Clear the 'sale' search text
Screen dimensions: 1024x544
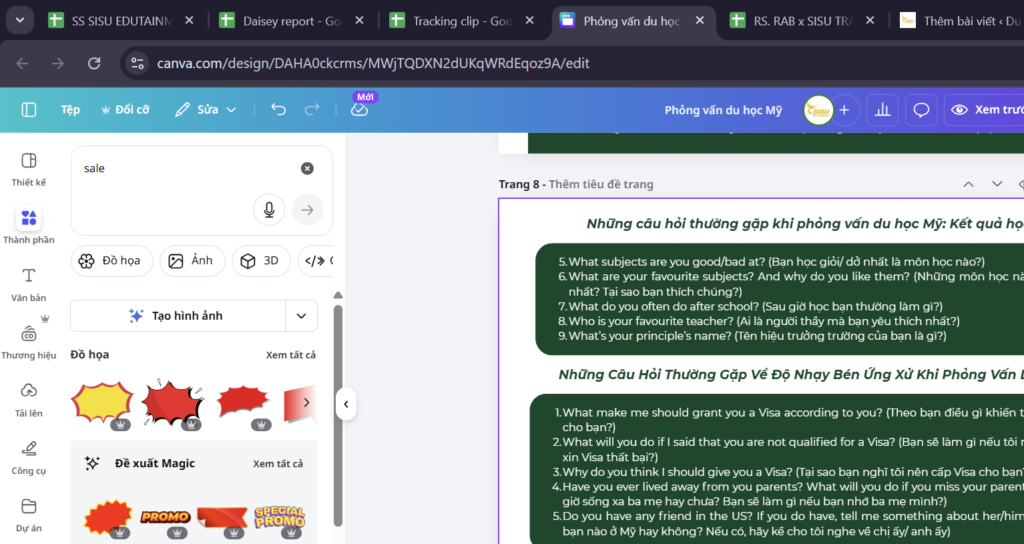point(307,168)
